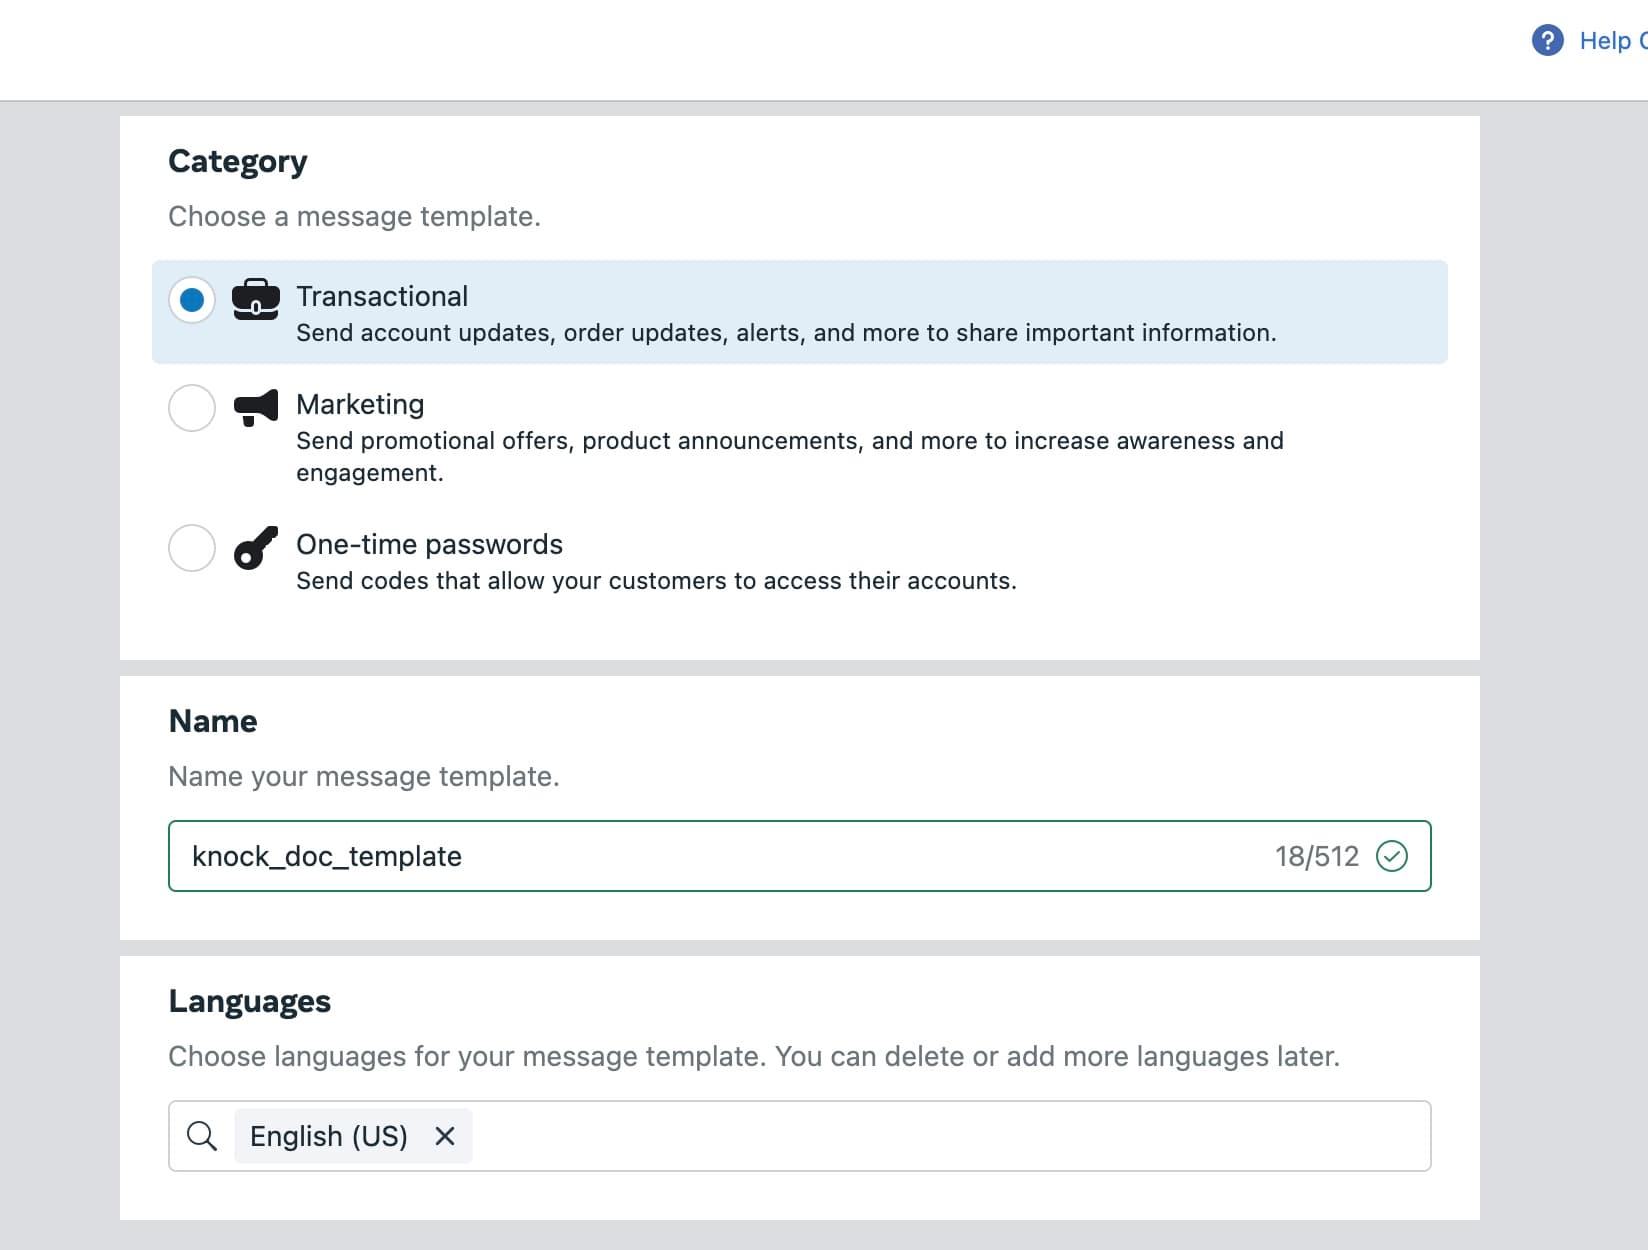The image size is (1648, 1250).
Task: Select the One-time passwords radio button
Action: (x=192, y=548)
